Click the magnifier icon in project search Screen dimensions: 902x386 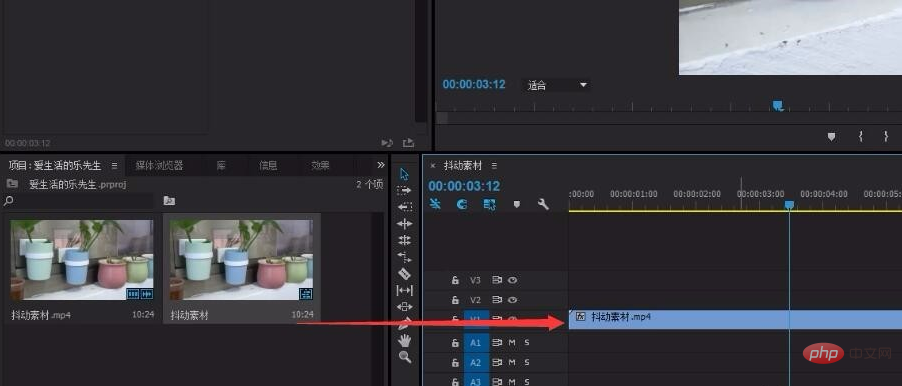tap(9, 201)
